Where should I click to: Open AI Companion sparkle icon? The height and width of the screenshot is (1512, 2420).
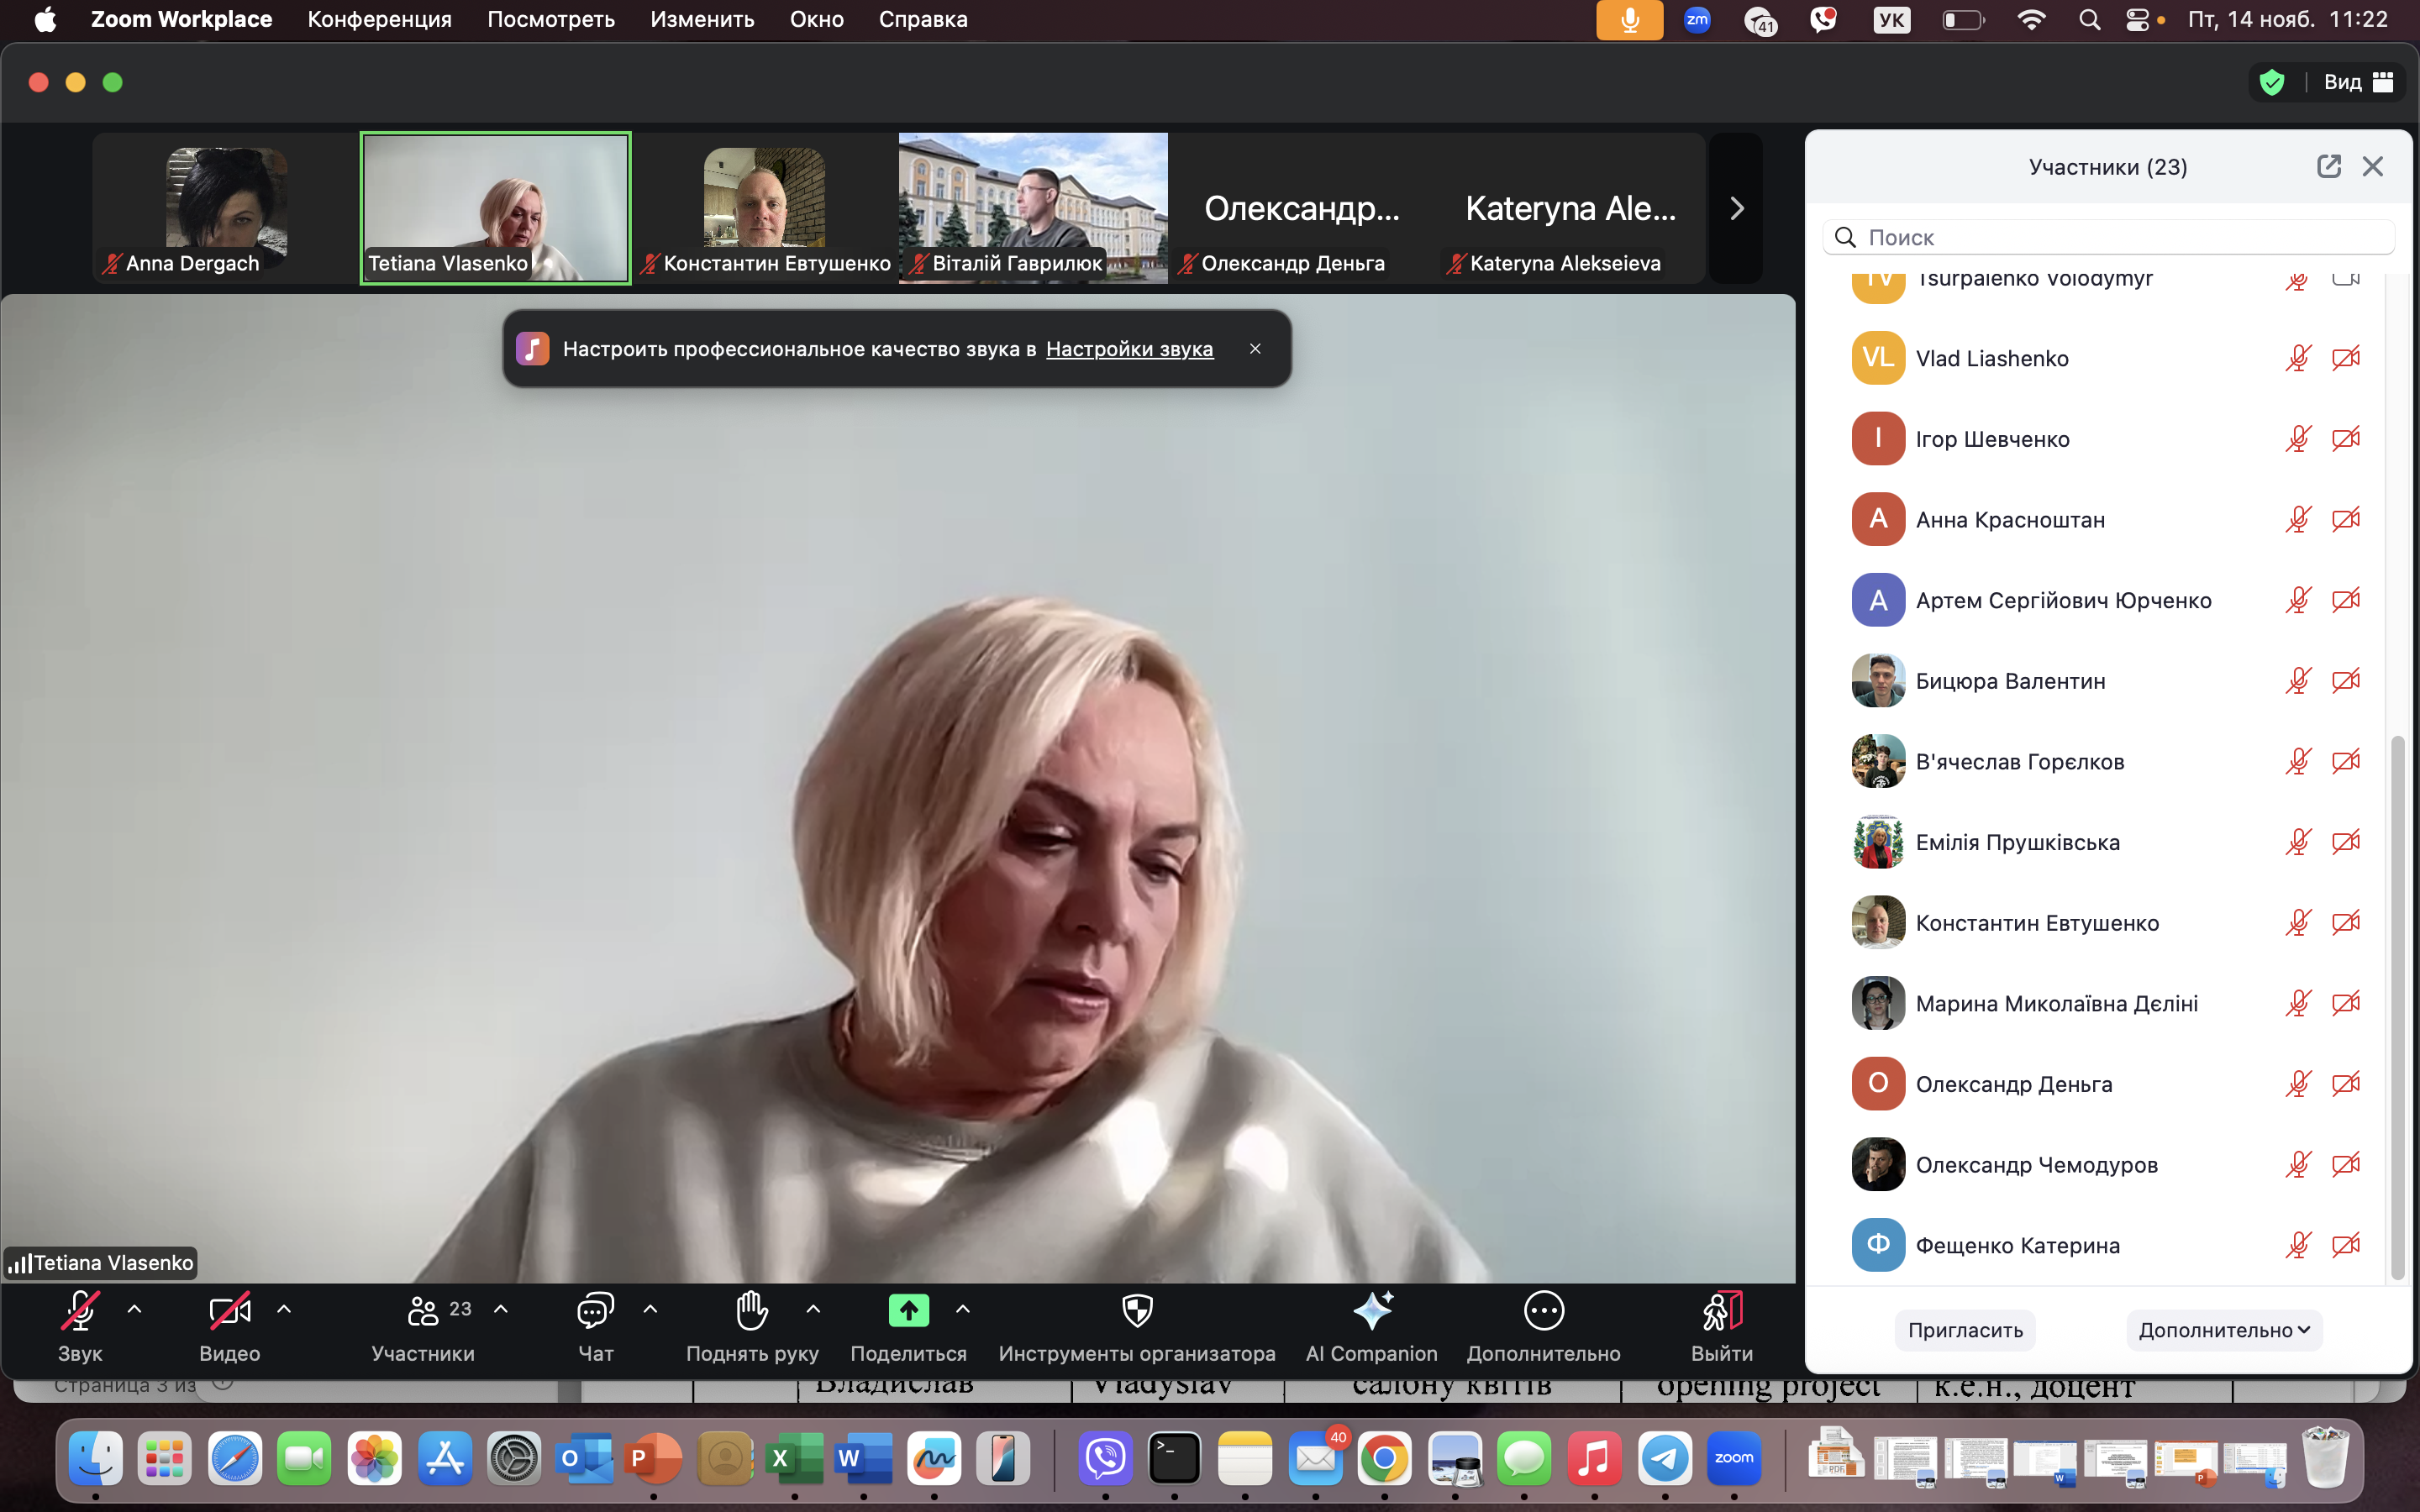[1372, 1310]
